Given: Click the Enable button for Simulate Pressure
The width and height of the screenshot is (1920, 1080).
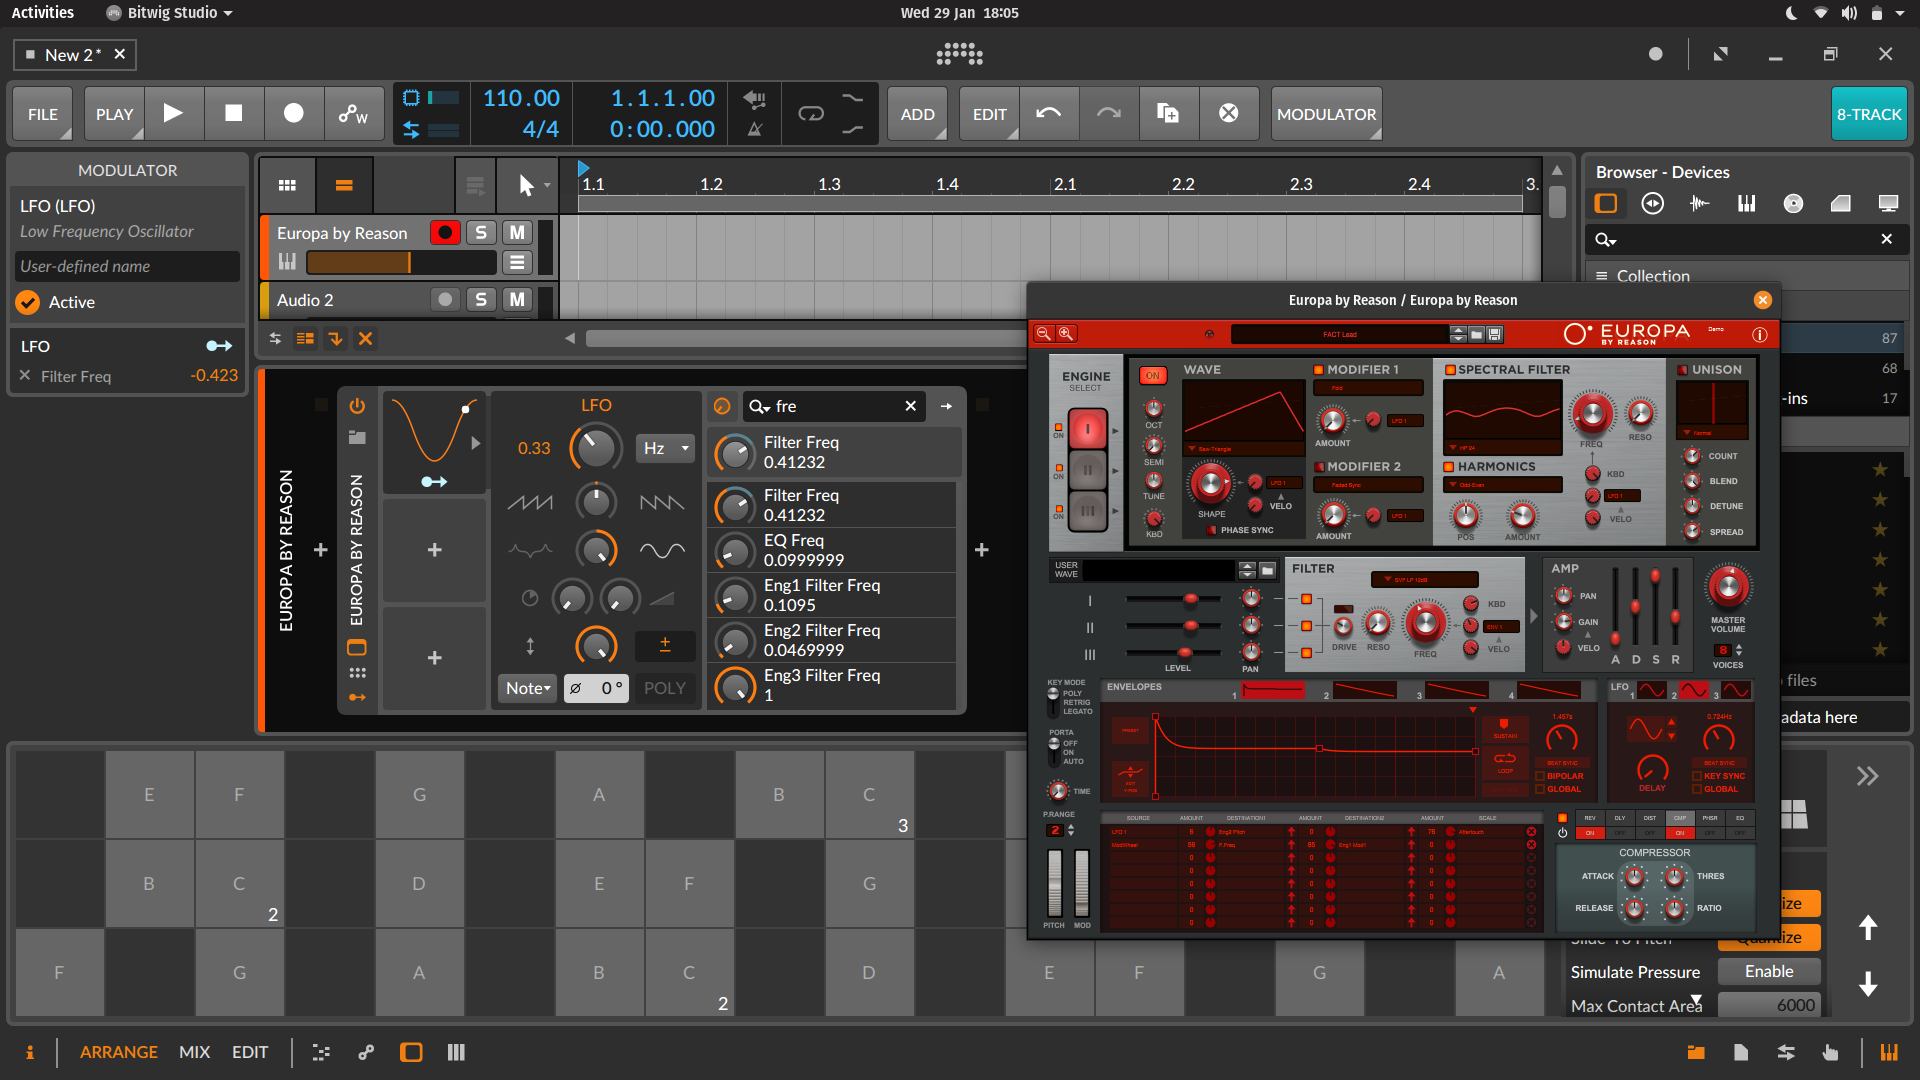Looking at the screenshot, I should [x=1768, y=971].
